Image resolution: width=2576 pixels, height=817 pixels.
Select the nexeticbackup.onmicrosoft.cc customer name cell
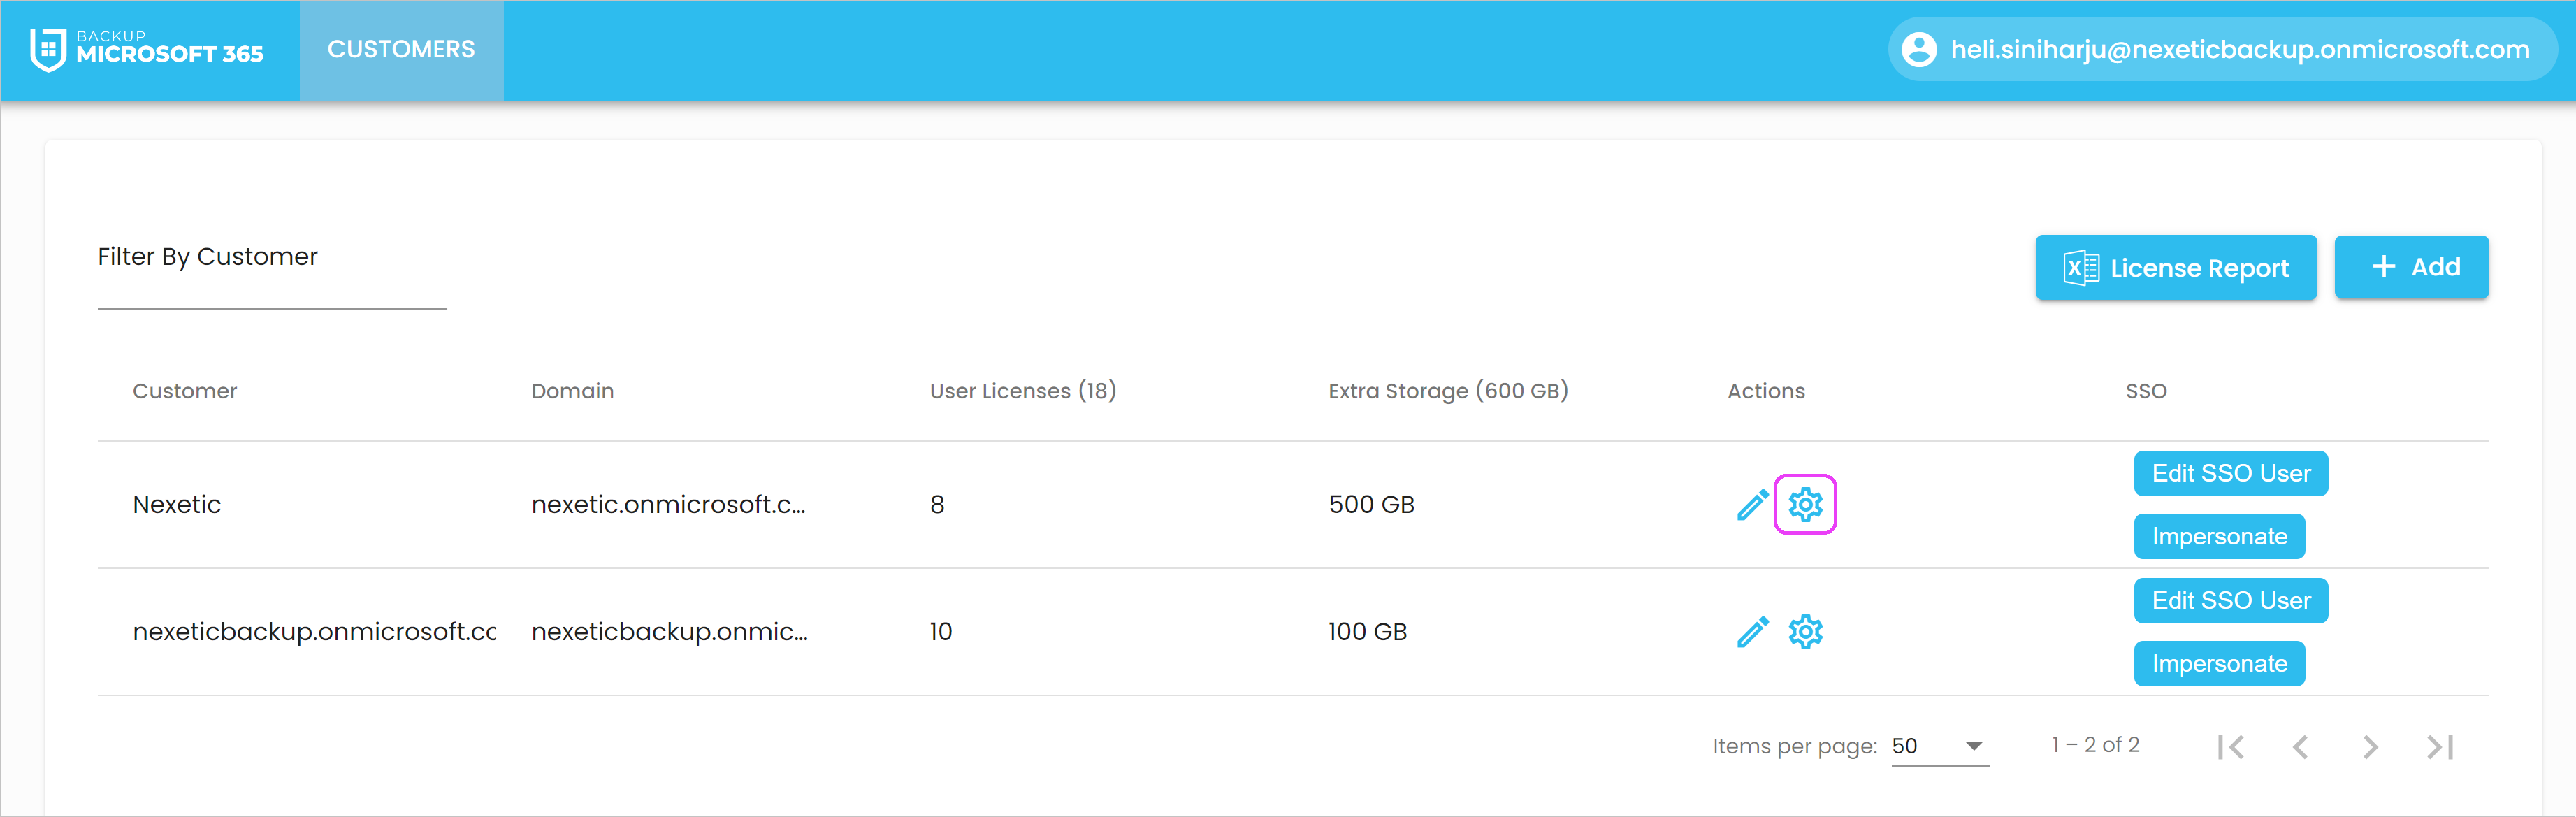click(315, 632)
